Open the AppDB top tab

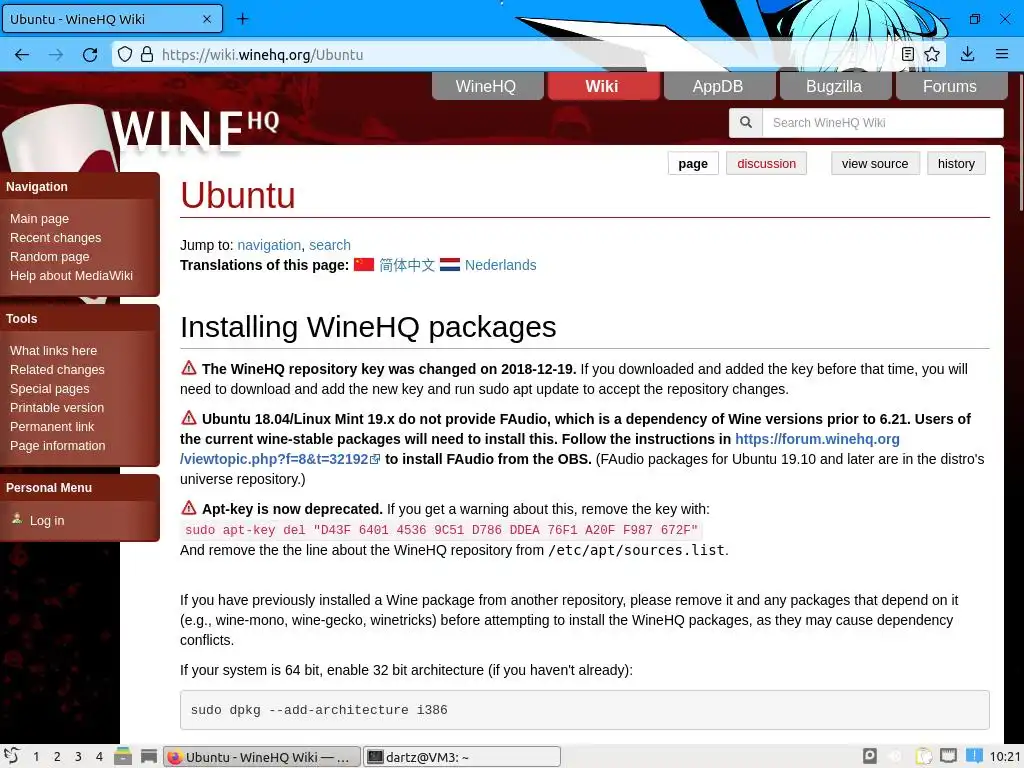click(x=719, y=86)
